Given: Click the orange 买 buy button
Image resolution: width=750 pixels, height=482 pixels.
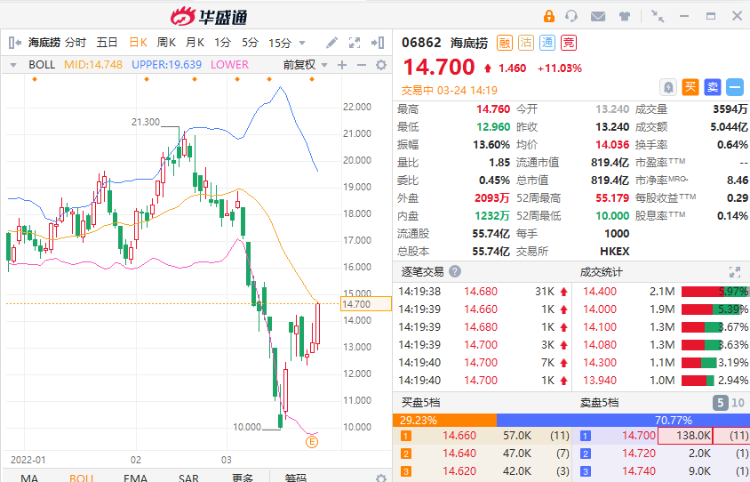Looking at the screenshot, I should pos(690,87).
